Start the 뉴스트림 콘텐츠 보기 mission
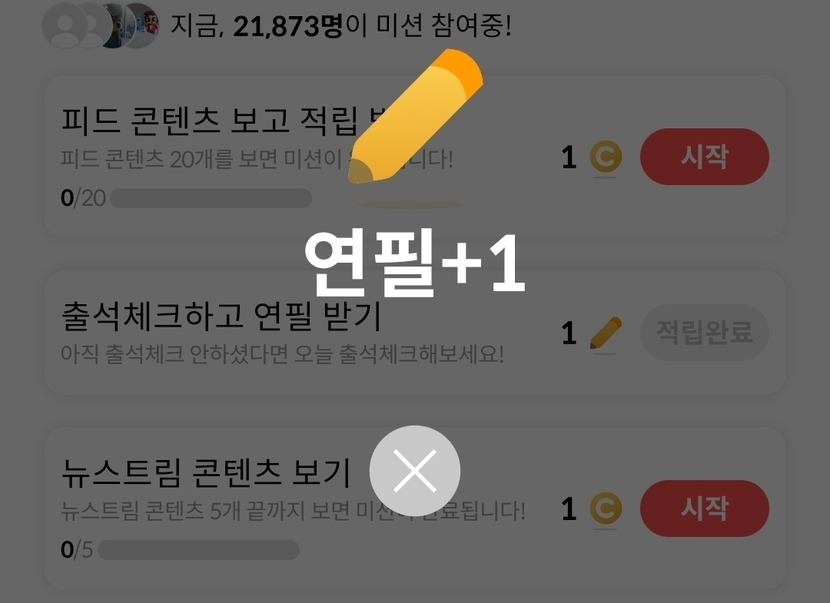This screenshot has width=830, height=603. coord(704,508)
